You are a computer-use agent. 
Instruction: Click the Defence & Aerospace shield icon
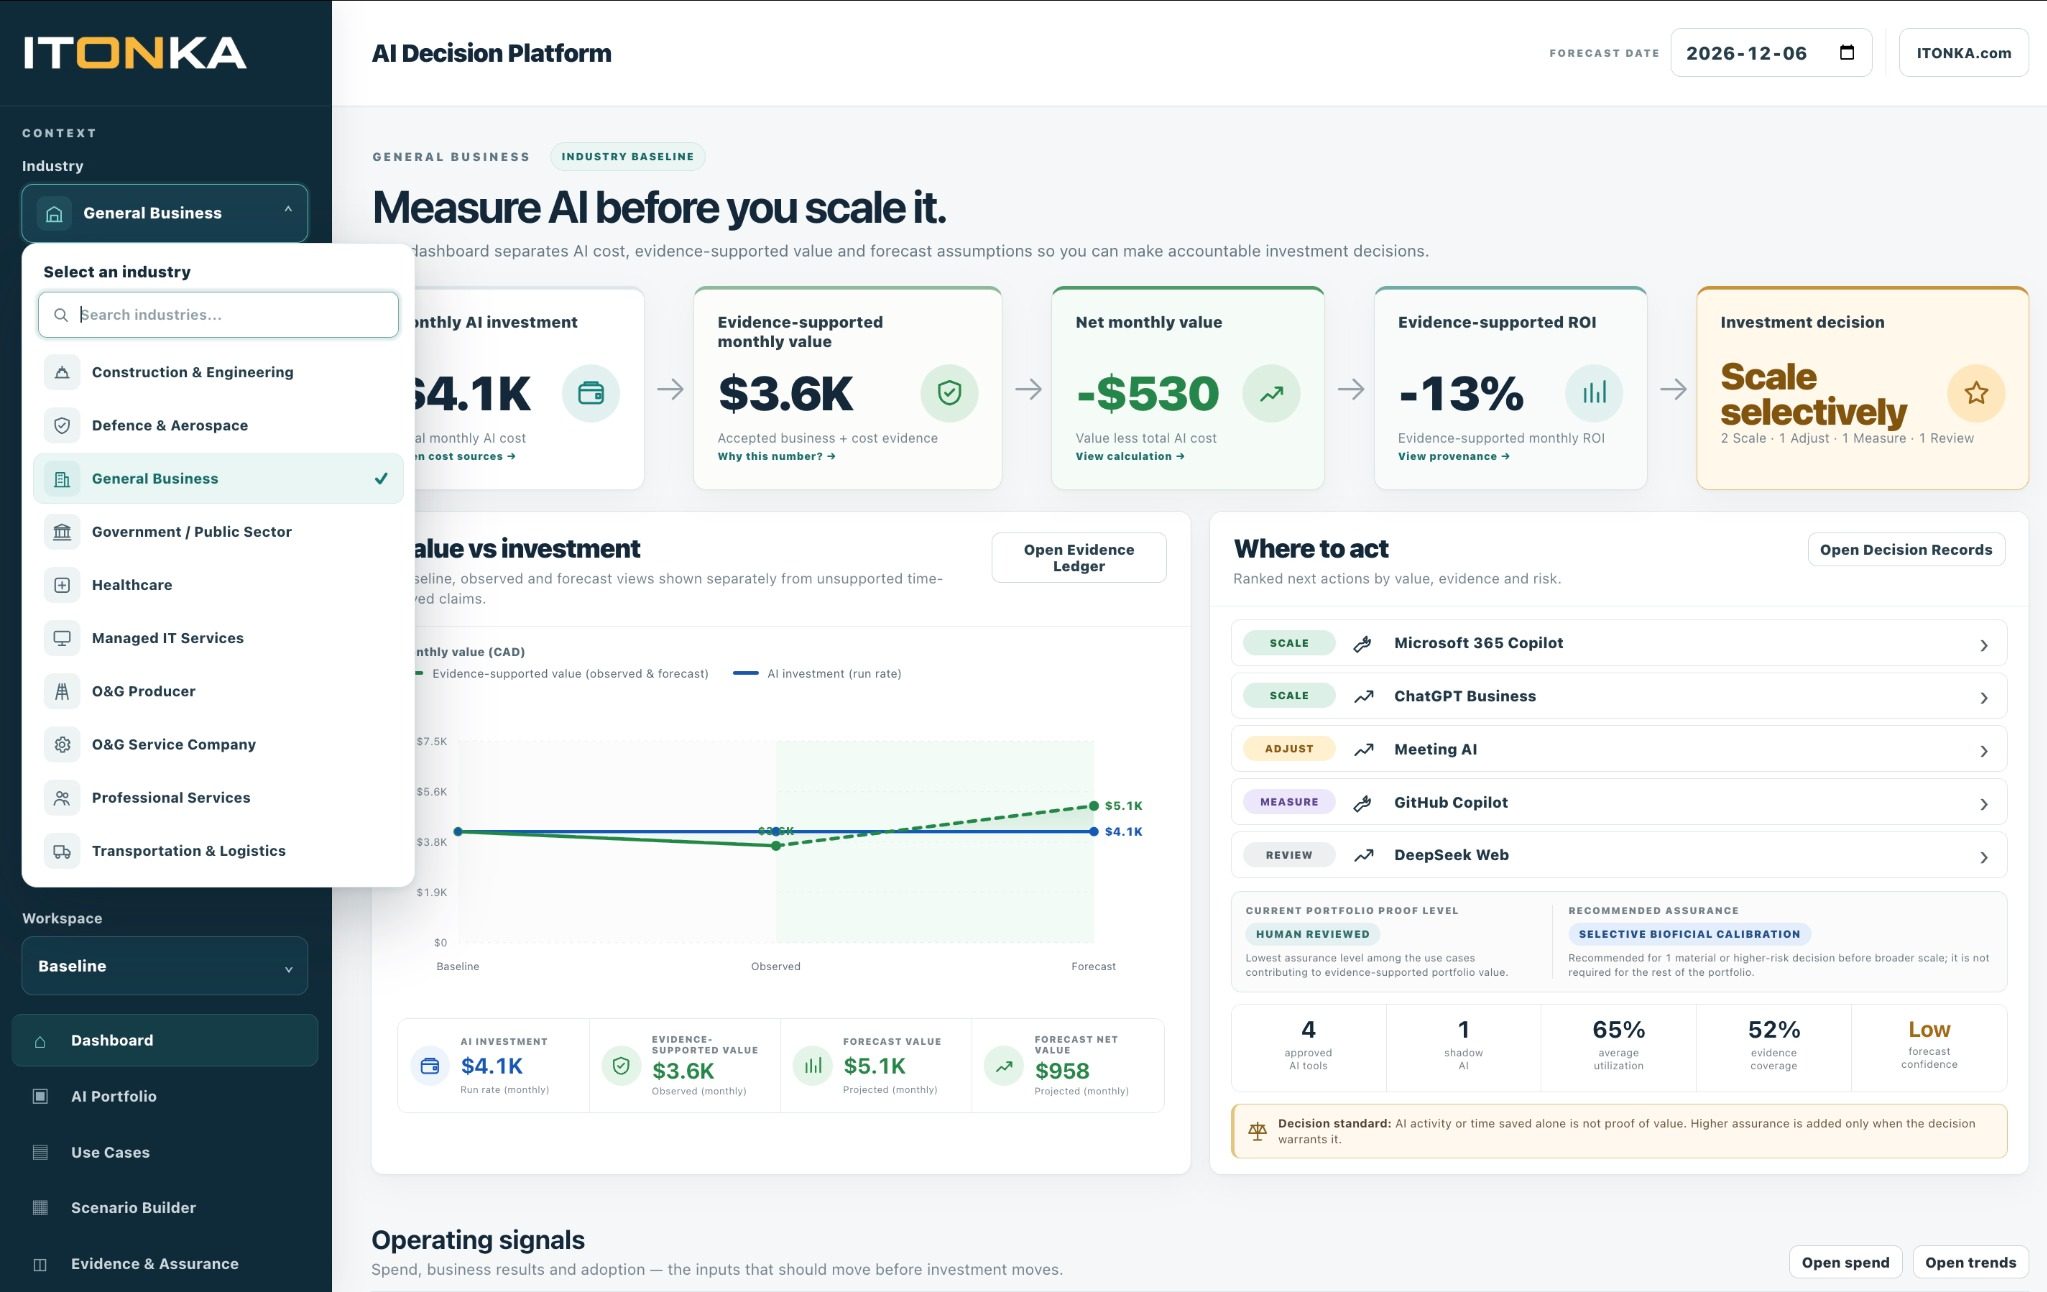tap(62, 425)
